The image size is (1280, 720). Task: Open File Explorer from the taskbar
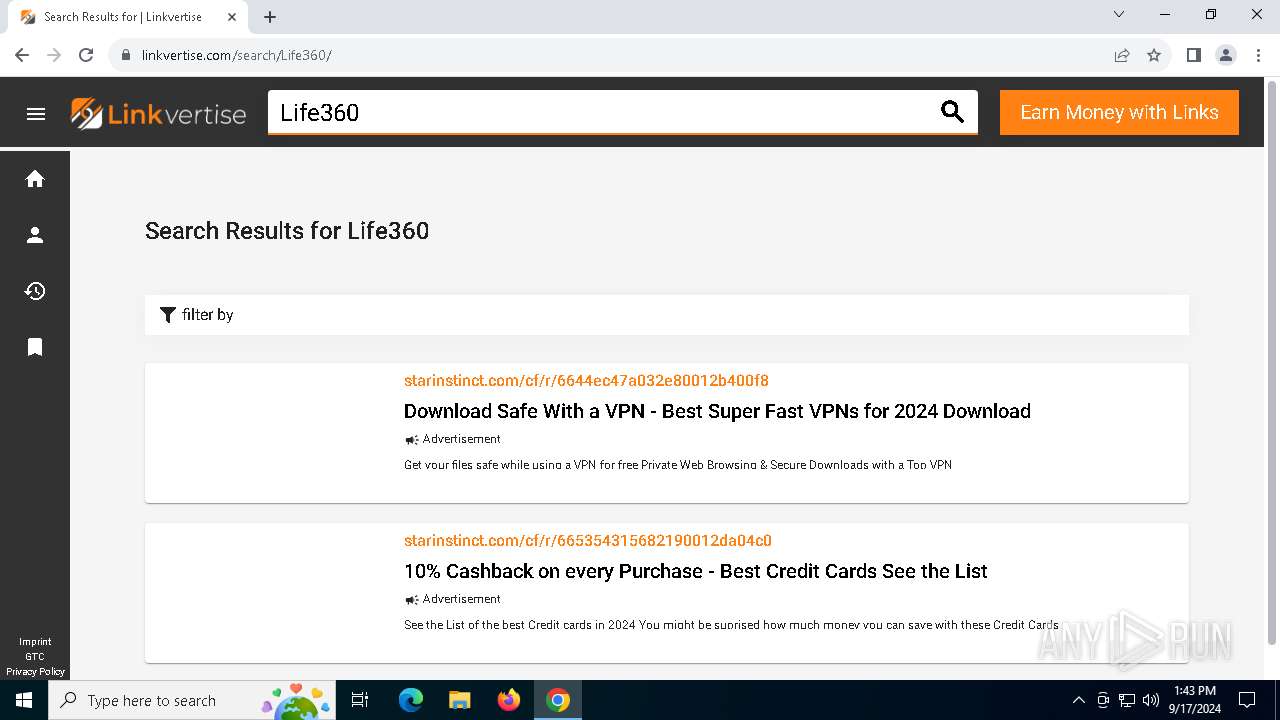point(459,700)
